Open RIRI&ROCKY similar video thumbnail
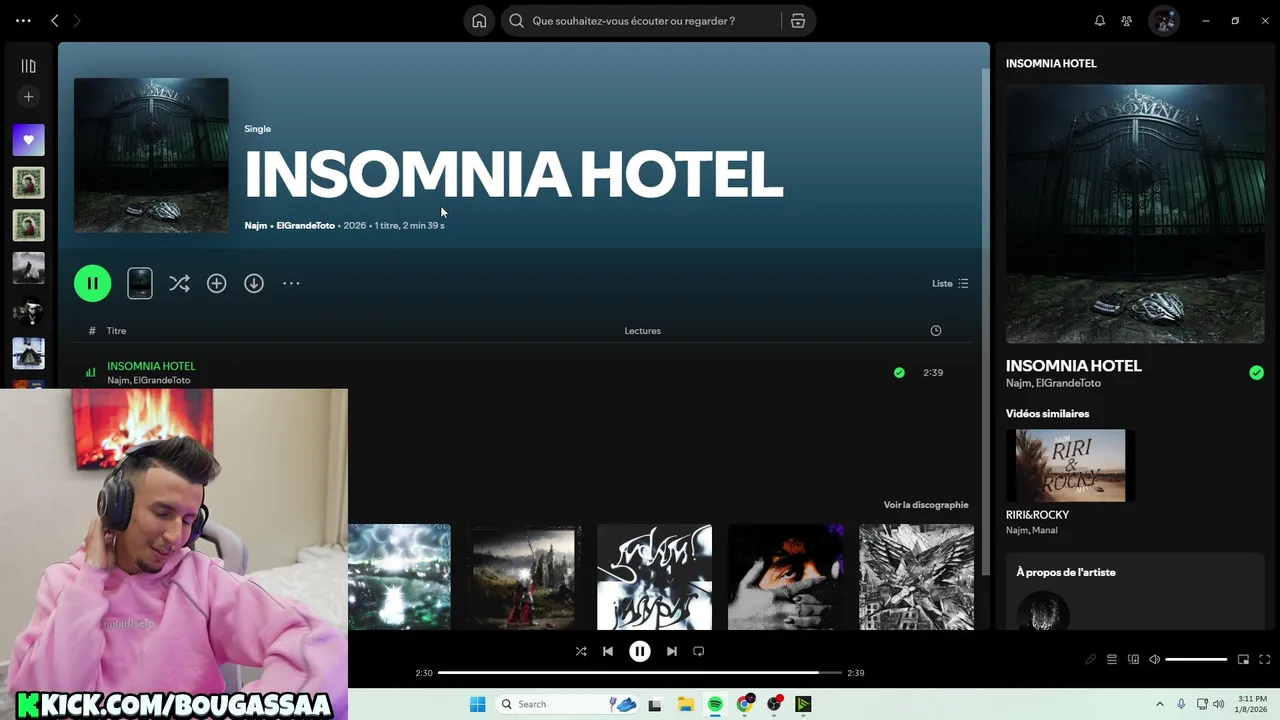The image size is (1280, 720). 1070,466
